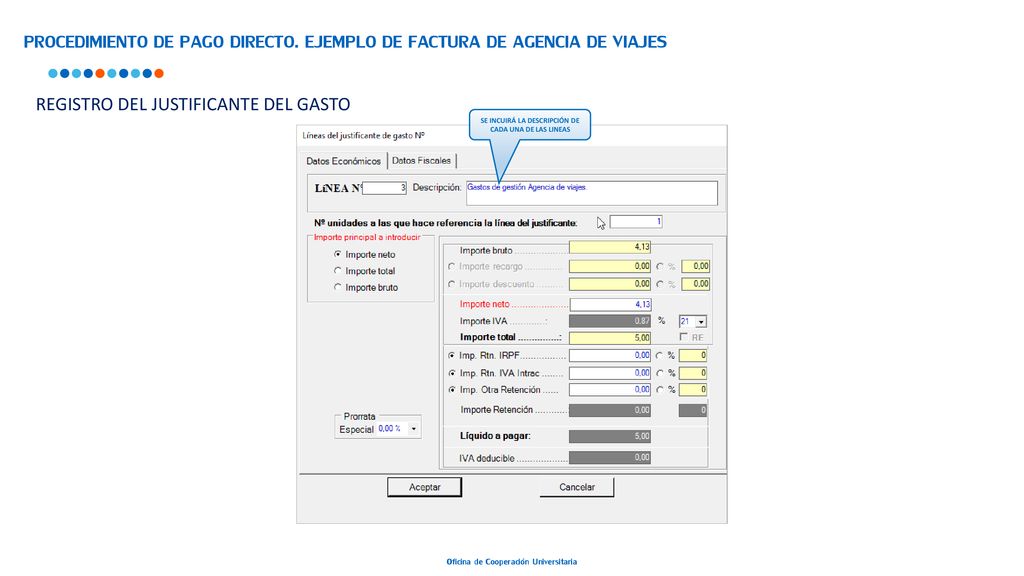Switch to the Datos Económicos tab
Screen dimensions: 1024x576
point(344,161)
